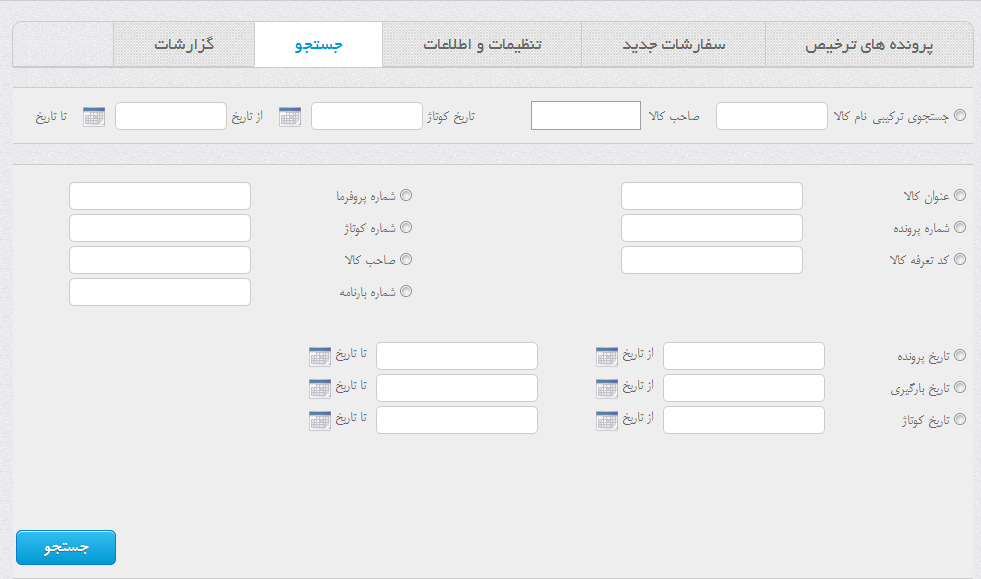Open تا تاریخ calendar in تاریخ پرونده row
The width and height of the screenshot is (981, 579).
click(x=320, y=356)
